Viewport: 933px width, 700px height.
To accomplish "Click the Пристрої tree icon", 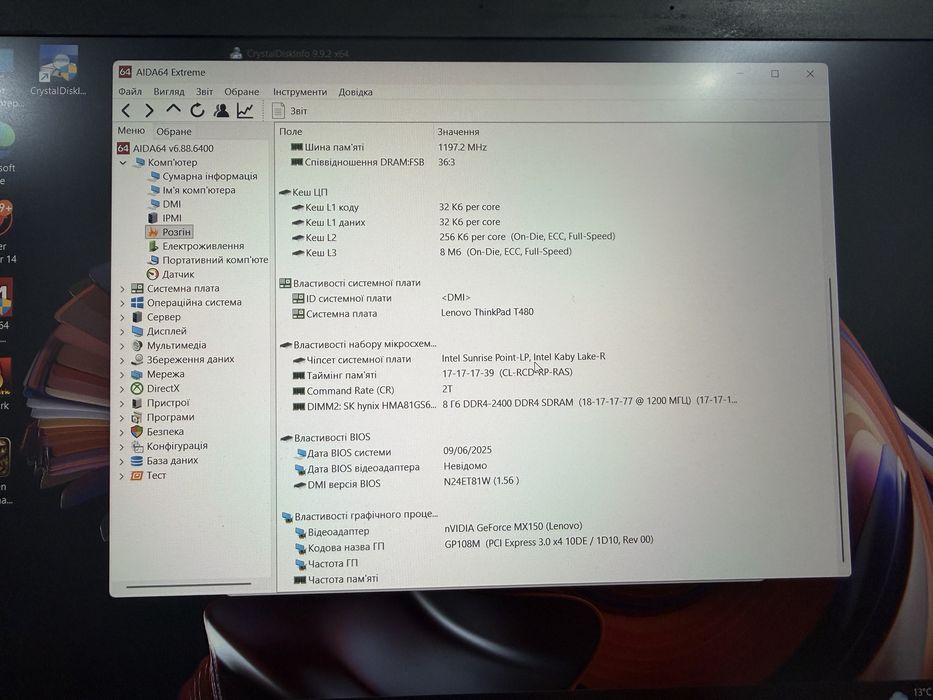I will 137,403.
